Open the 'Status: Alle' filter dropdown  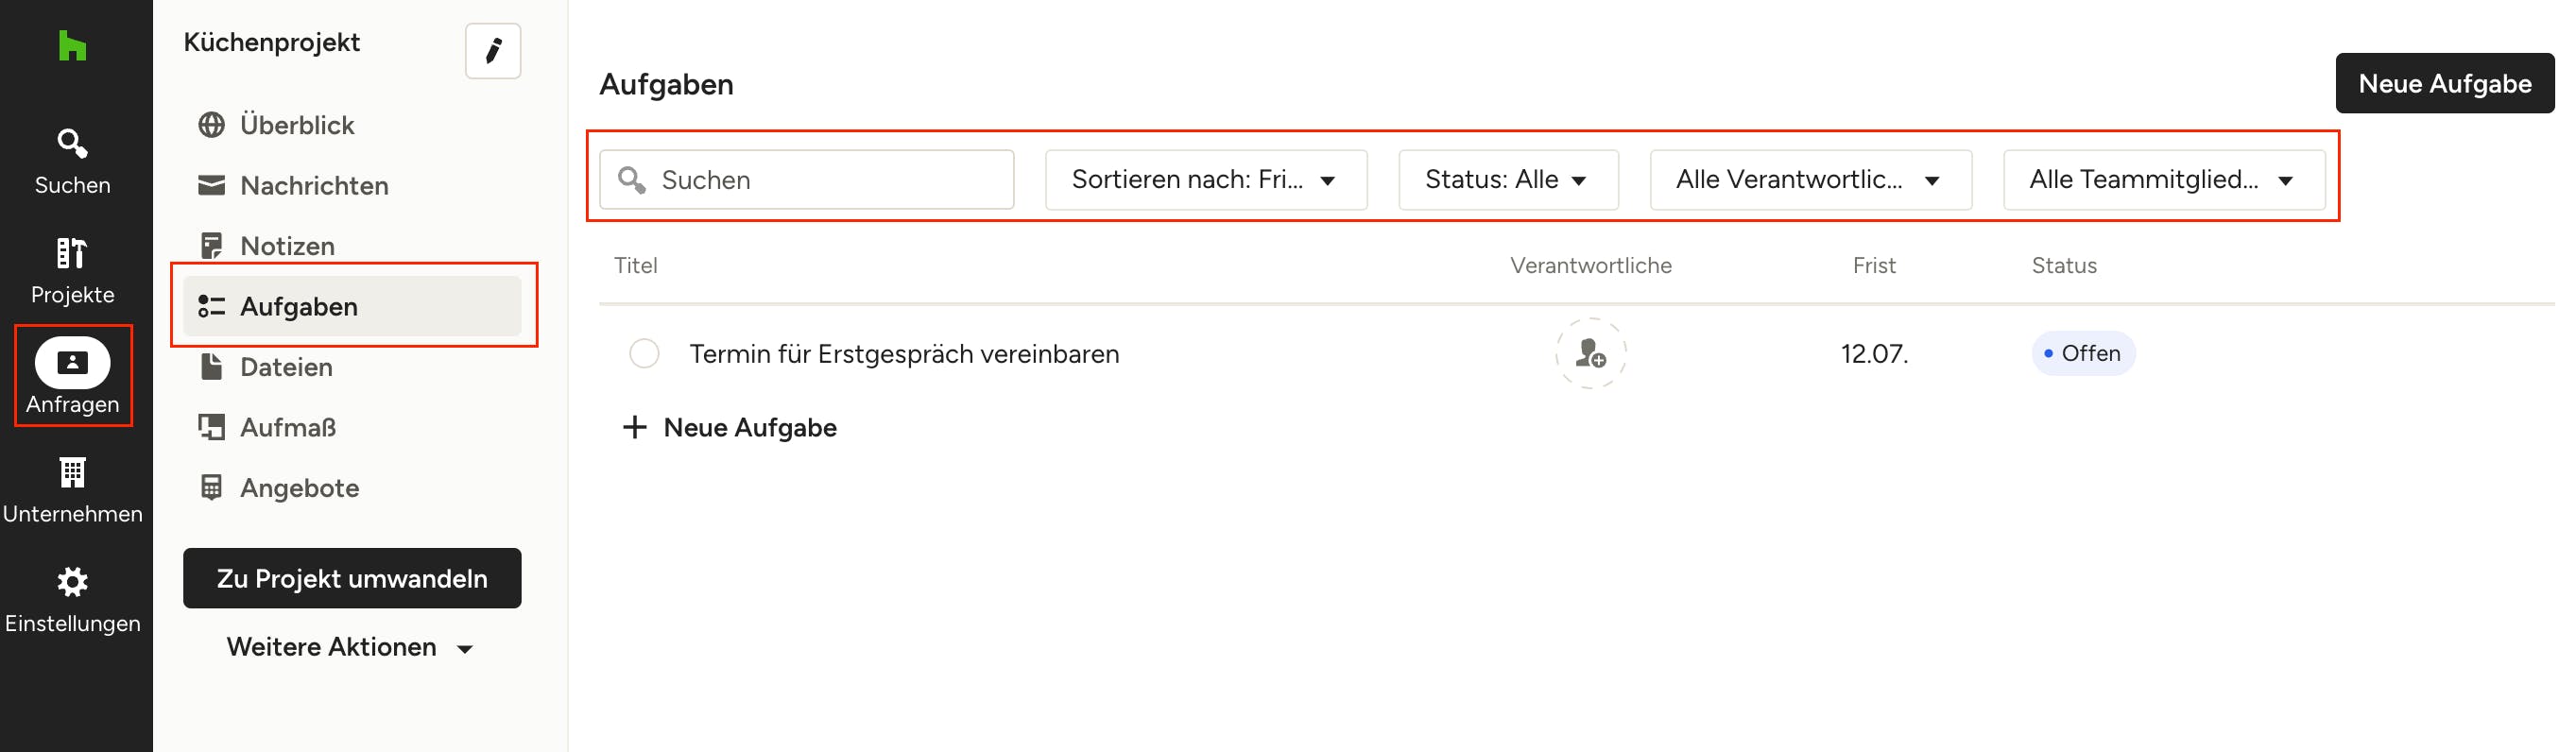click(x=1508, y=180)
